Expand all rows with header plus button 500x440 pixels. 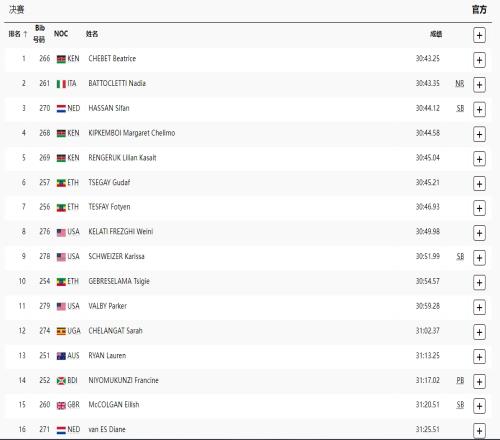479,35
